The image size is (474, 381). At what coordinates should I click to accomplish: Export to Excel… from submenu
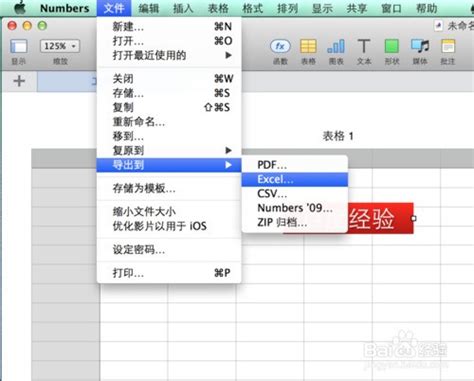pyautogui.click(x=295, y=179)
